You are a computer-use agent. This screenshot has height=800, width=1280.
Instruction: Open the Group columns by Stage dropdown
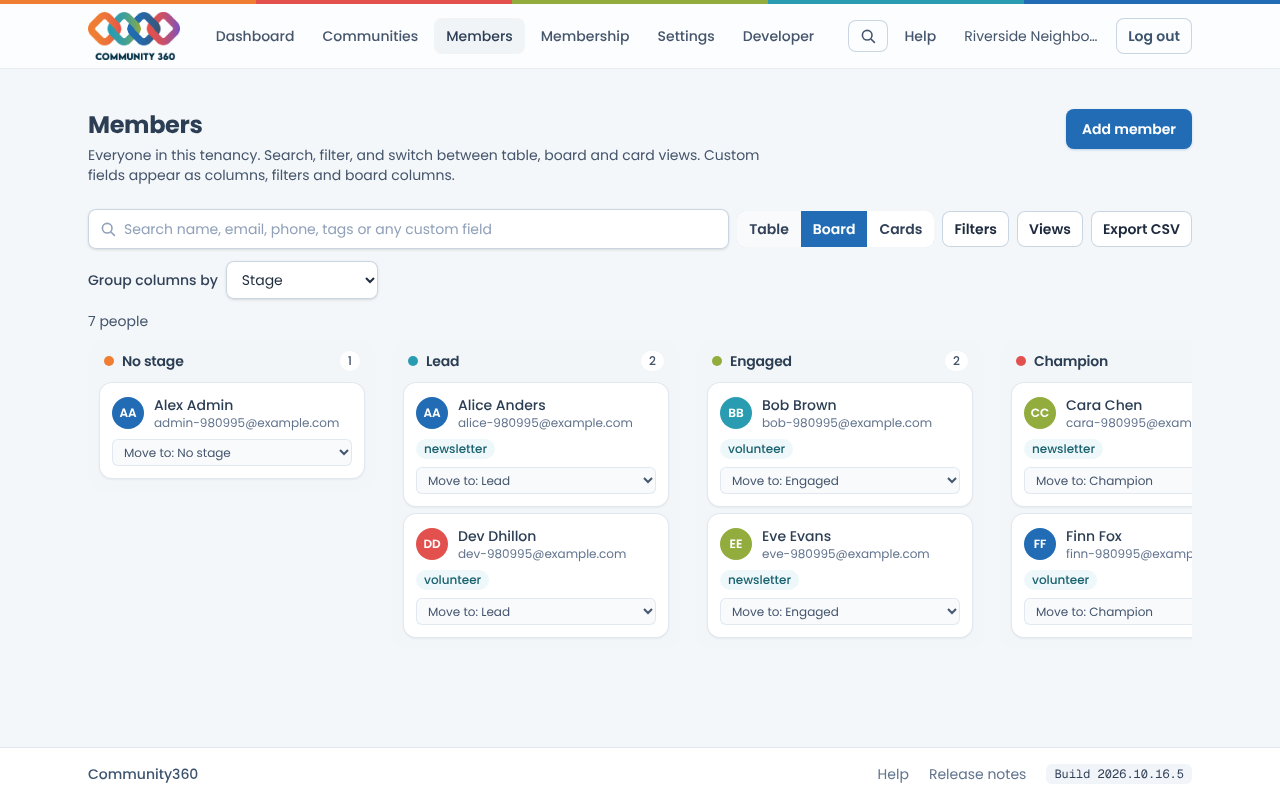(302, 280)
